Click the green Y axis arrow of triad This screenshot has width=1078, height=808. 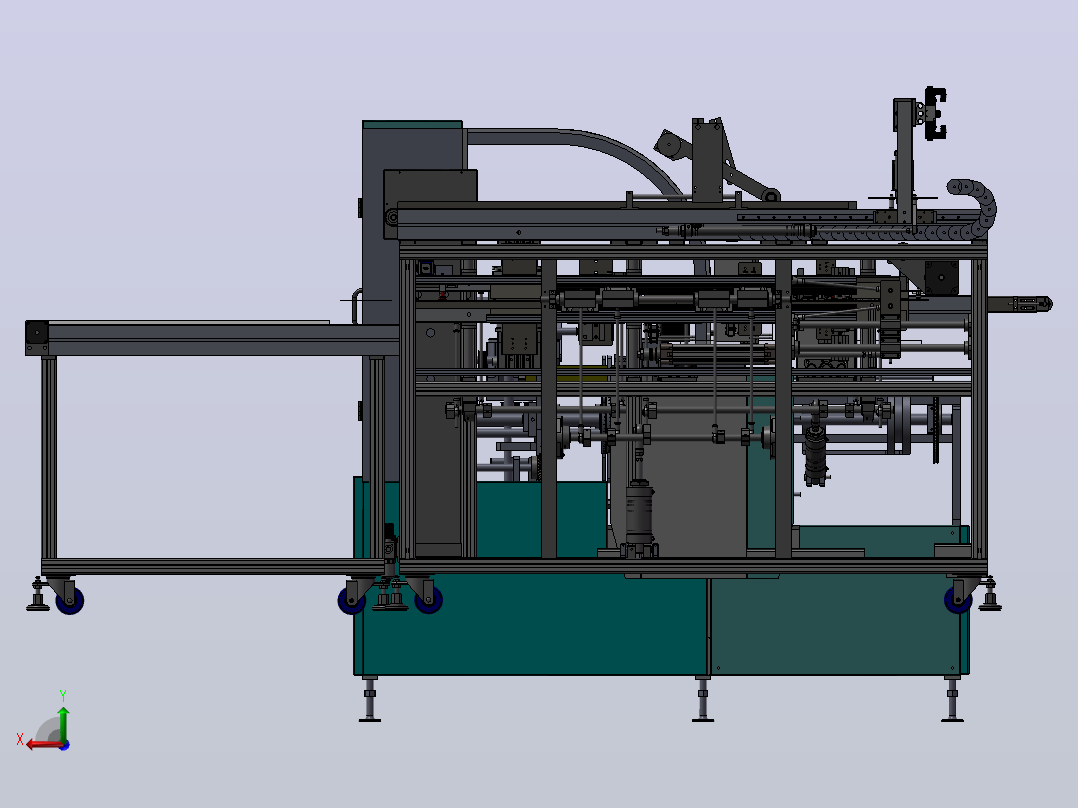pyautogui.click(x=63, y=723)
